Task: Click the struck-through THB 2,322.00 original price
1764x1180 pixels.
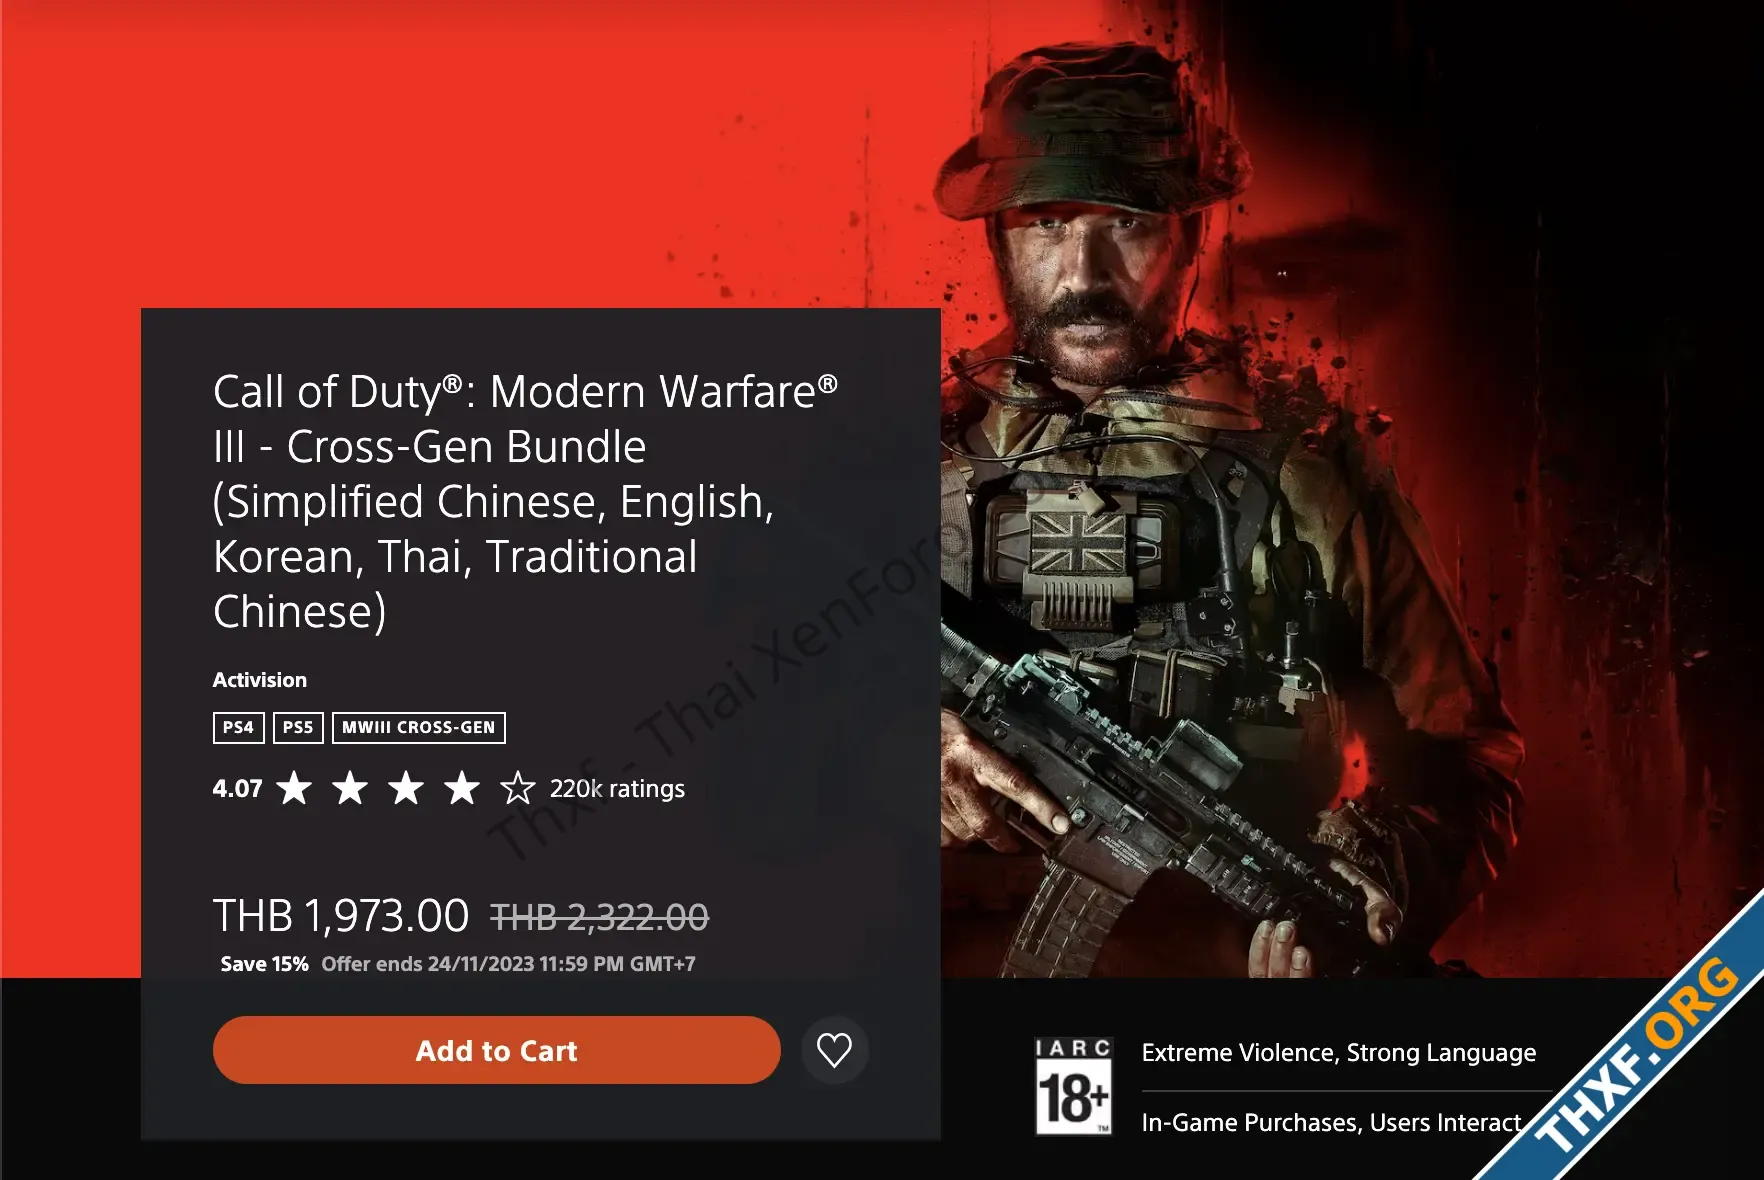Action: coord(599,917)
